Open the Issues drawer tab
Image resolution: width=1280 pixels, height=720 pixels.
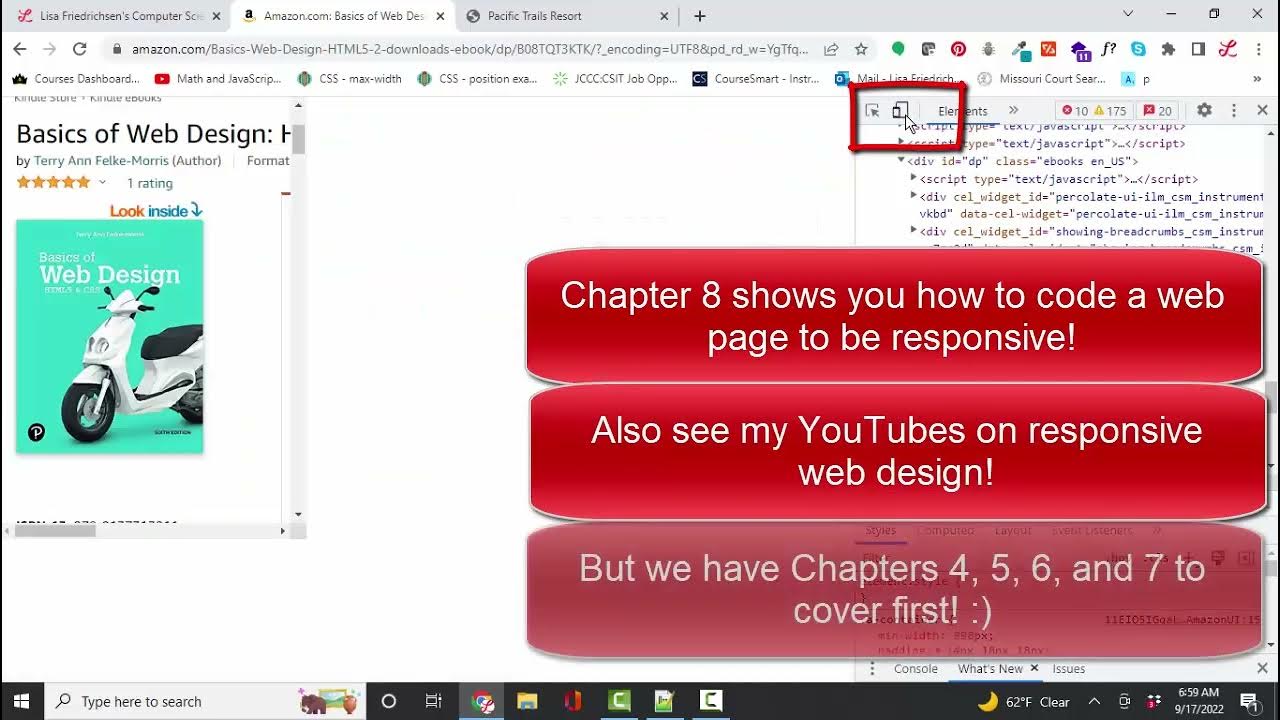point(1068,669)
